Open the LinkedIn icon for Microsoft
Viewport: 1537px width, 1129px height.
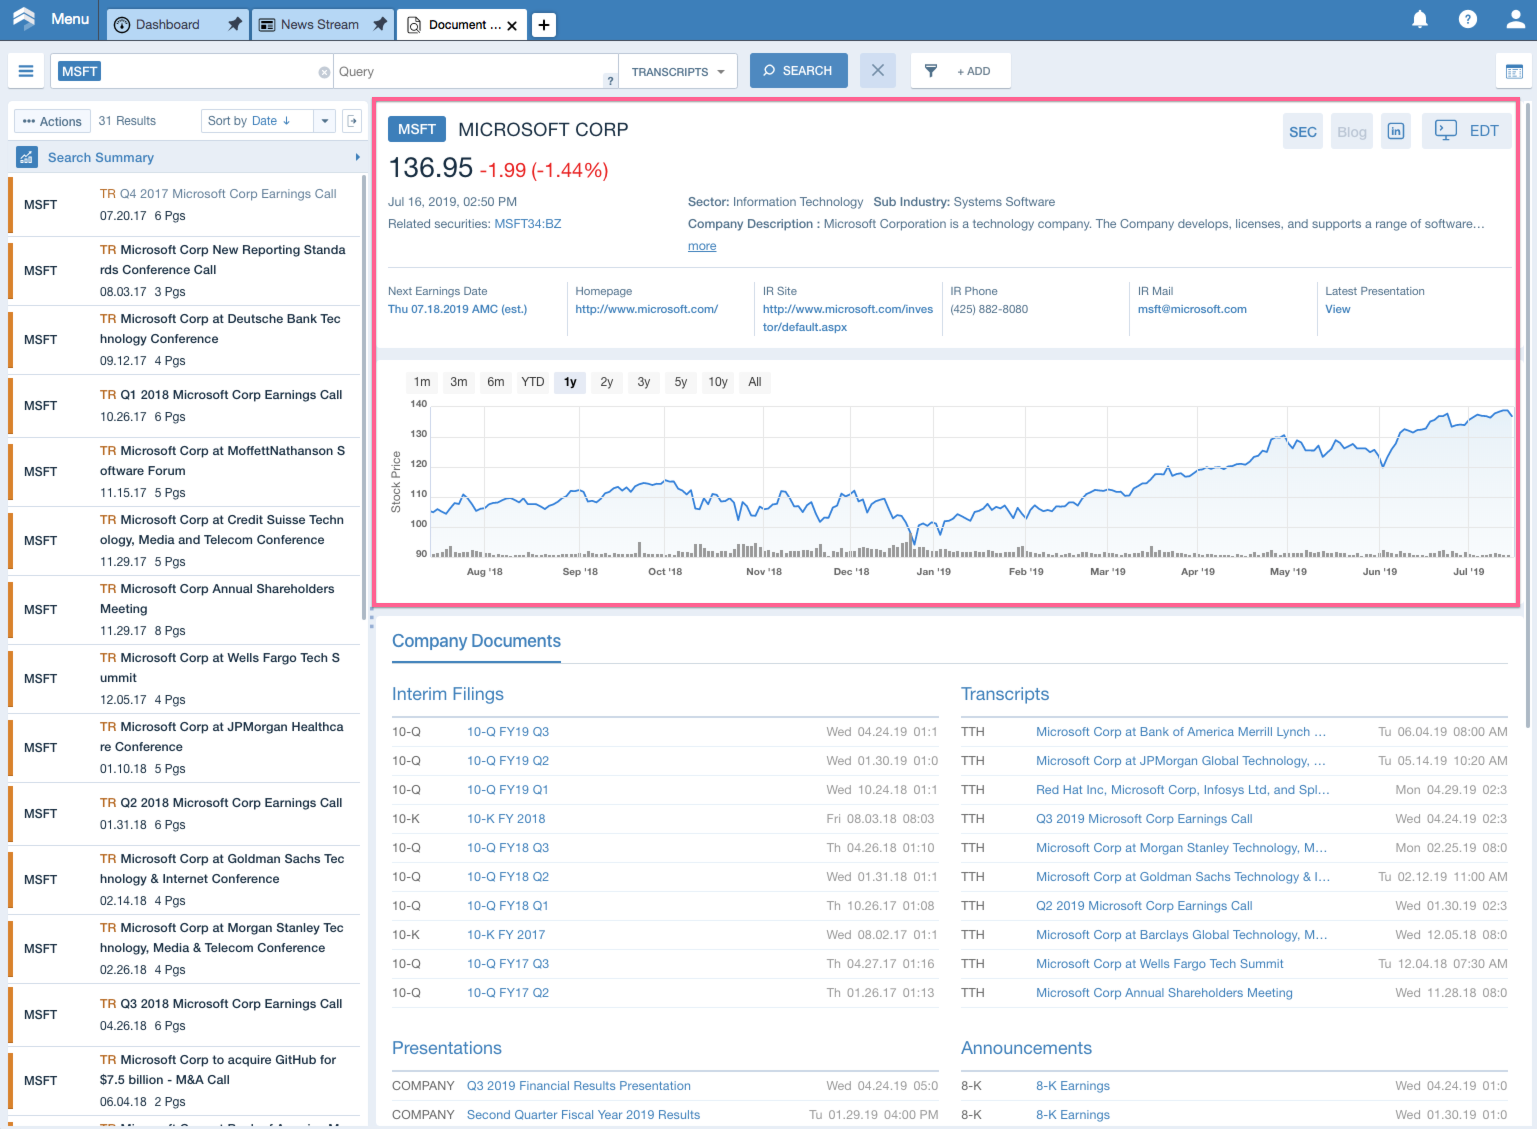tap(1396, 131)
